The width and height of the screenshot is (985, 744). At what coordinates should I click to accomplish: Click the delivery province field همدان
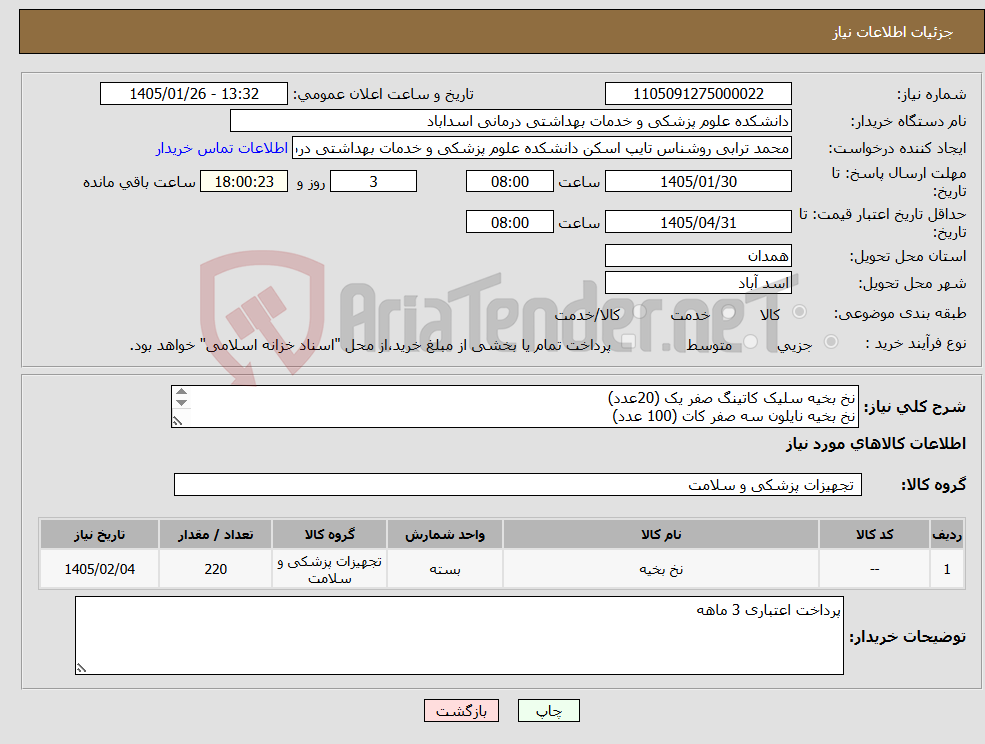coord(698,256)
